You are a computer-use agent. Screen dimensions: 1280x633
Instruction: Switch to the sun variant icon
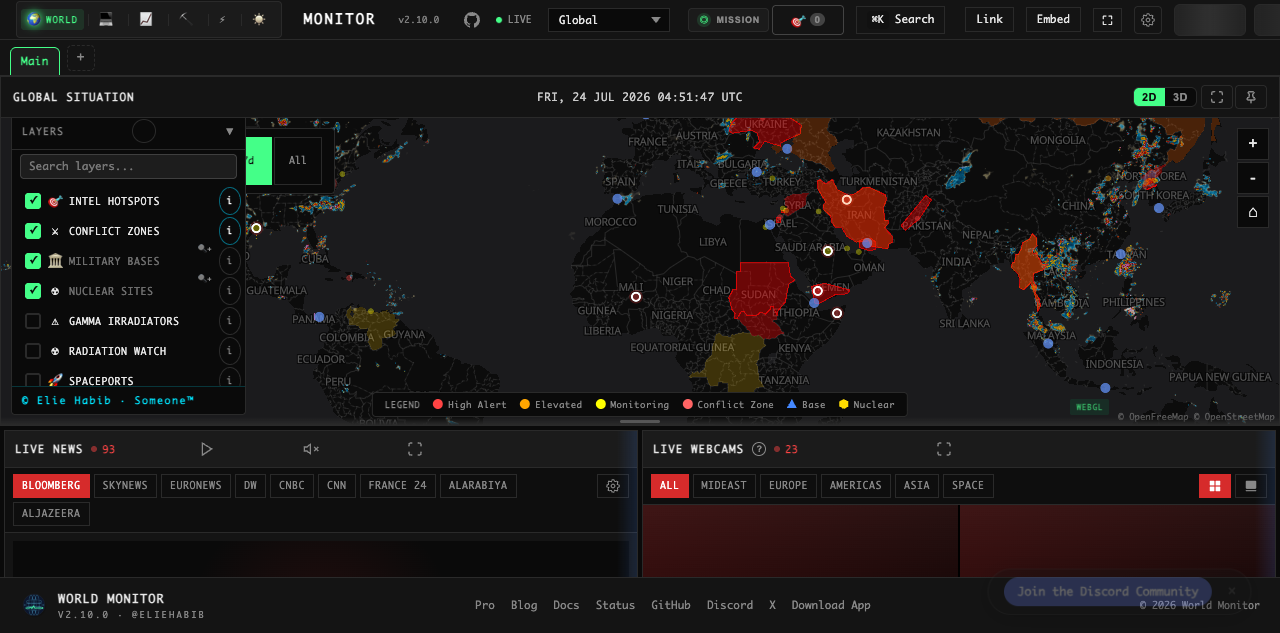260,19
